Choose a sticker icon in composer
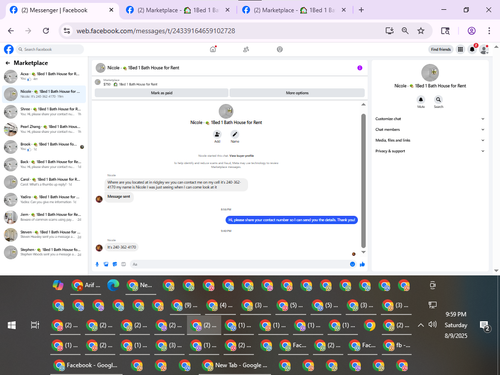This screenshot has width=500, height=375. pos(115,264)
